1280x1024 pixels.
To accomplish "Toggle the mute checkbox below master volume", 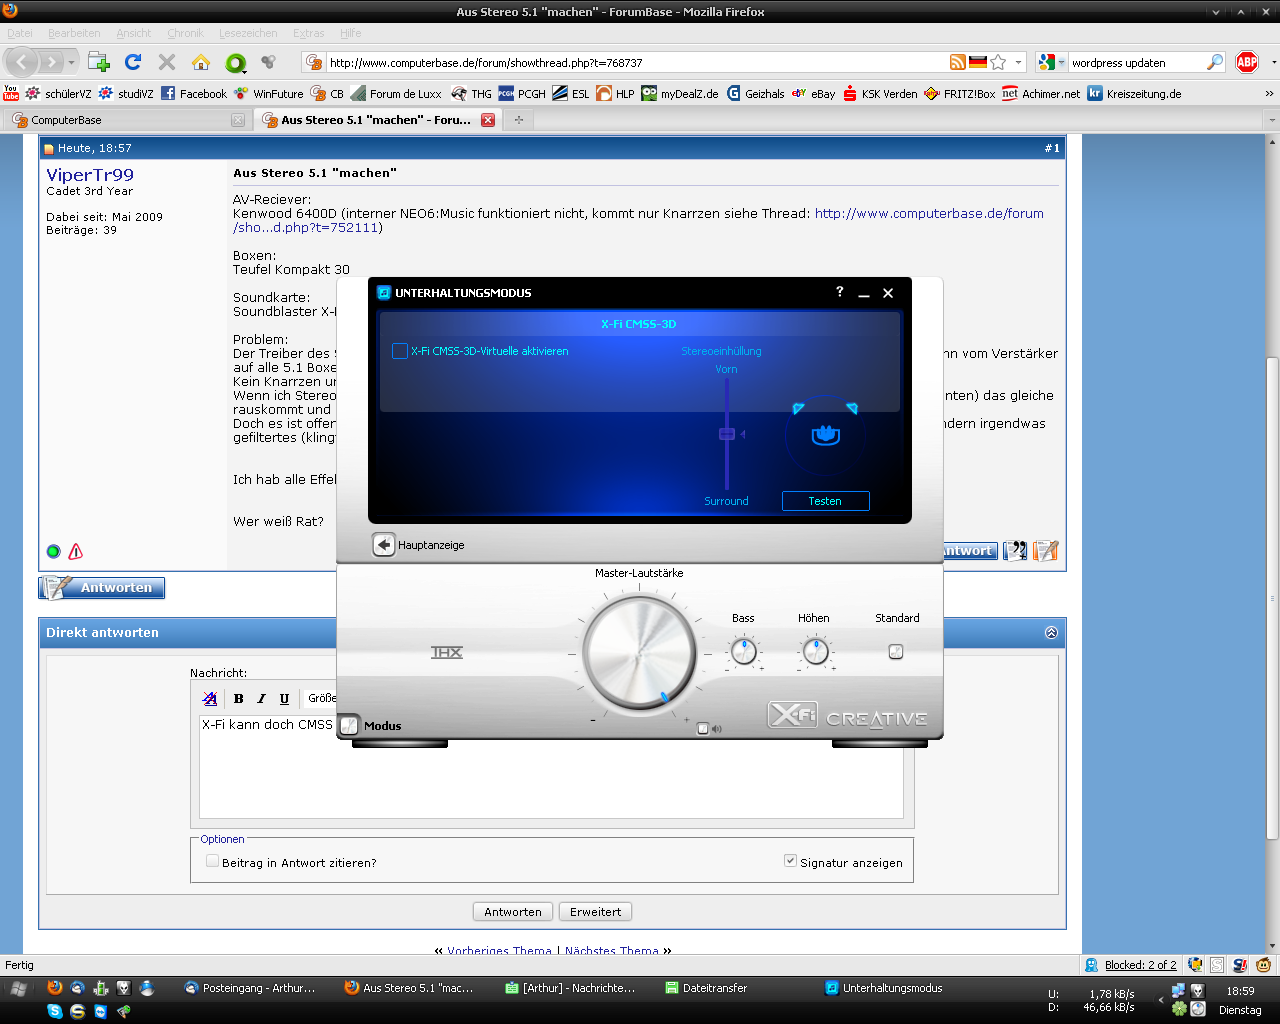I will point(703,729).
